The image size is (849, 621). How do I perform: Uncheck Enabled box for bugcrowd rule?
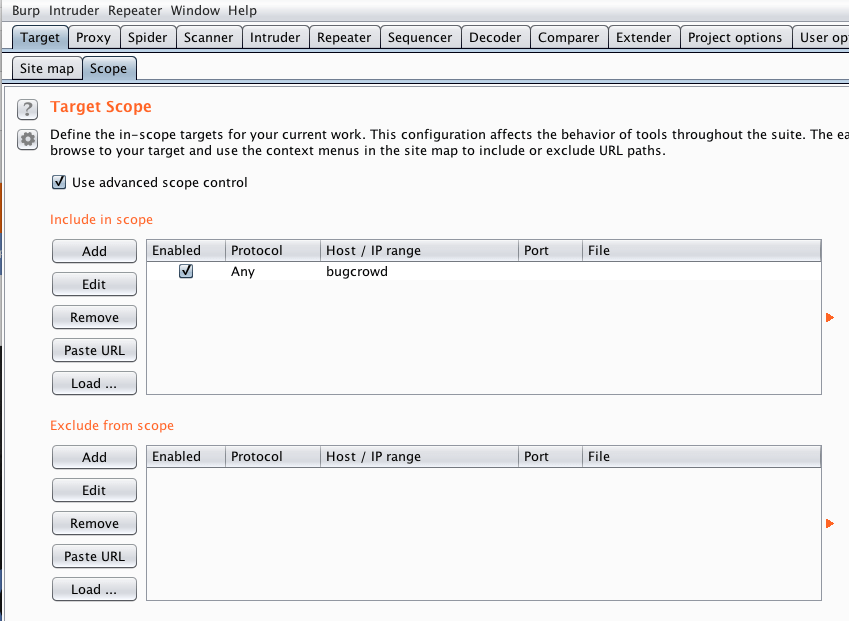[186, 271]
